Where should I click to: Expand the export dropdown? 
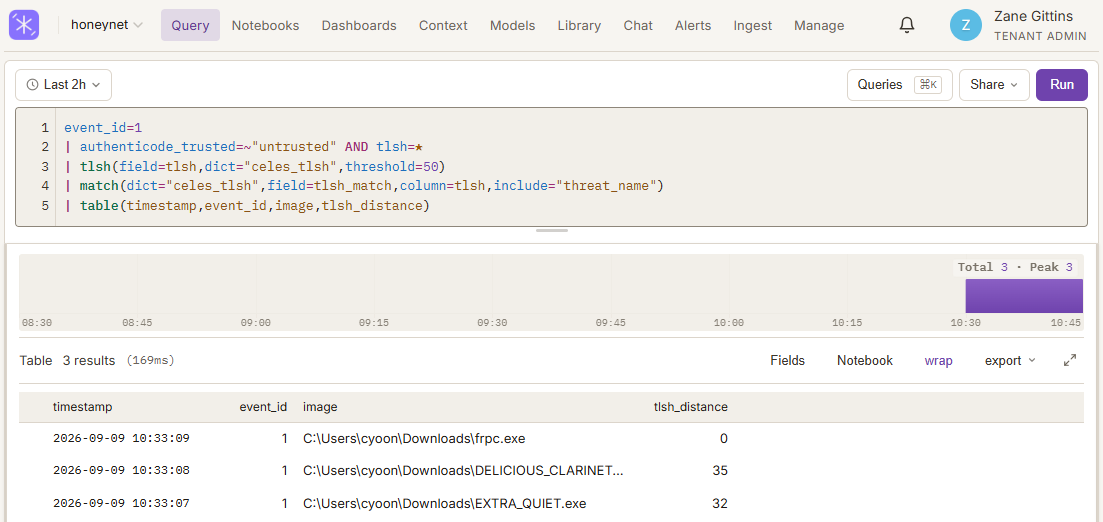pyautogui.click(x=1010, y=360)
